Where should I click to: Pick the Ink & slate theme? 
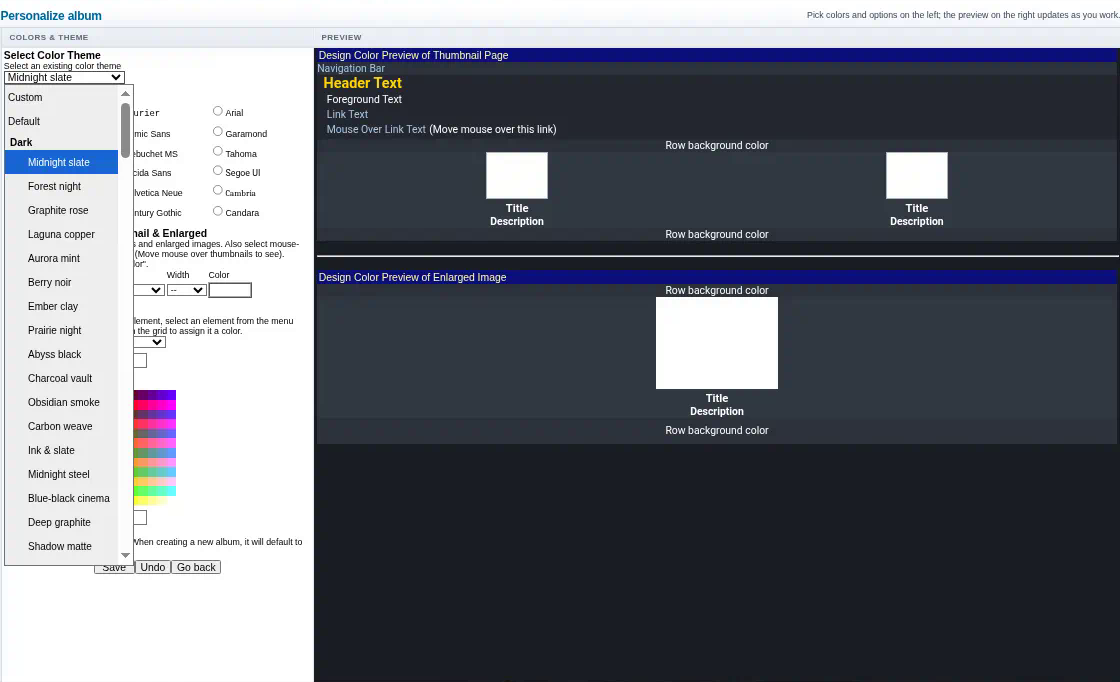click(61, 451)
